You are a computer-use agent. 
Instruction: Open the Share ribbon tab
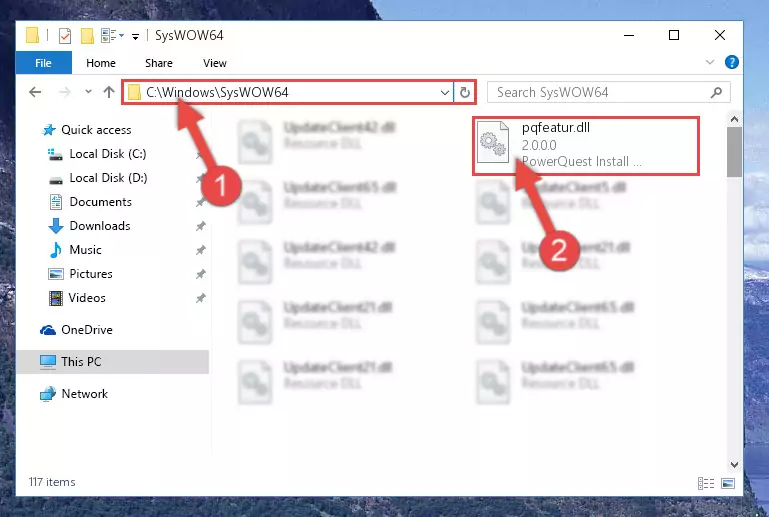pos(158,63)
